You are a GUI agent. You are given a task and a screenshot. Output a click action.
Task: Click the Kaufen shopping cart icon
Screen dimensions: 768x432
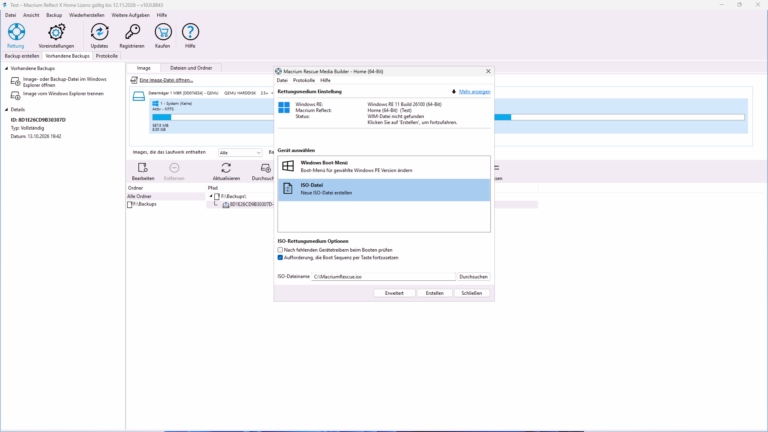click(x=163, y=32)
